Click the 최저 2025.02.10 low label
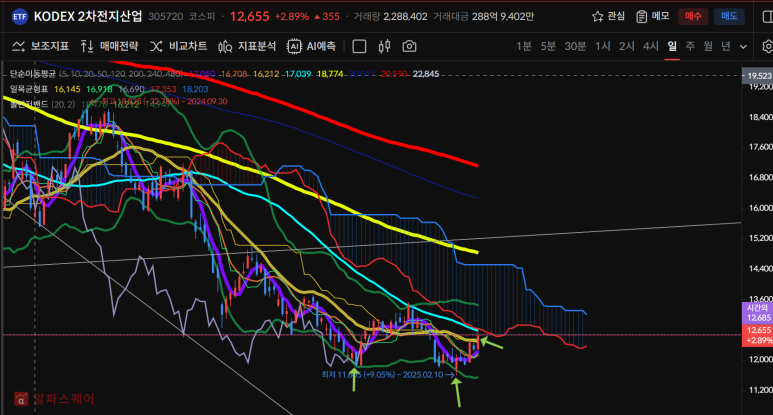773x415 pixels. pos(387,375)
